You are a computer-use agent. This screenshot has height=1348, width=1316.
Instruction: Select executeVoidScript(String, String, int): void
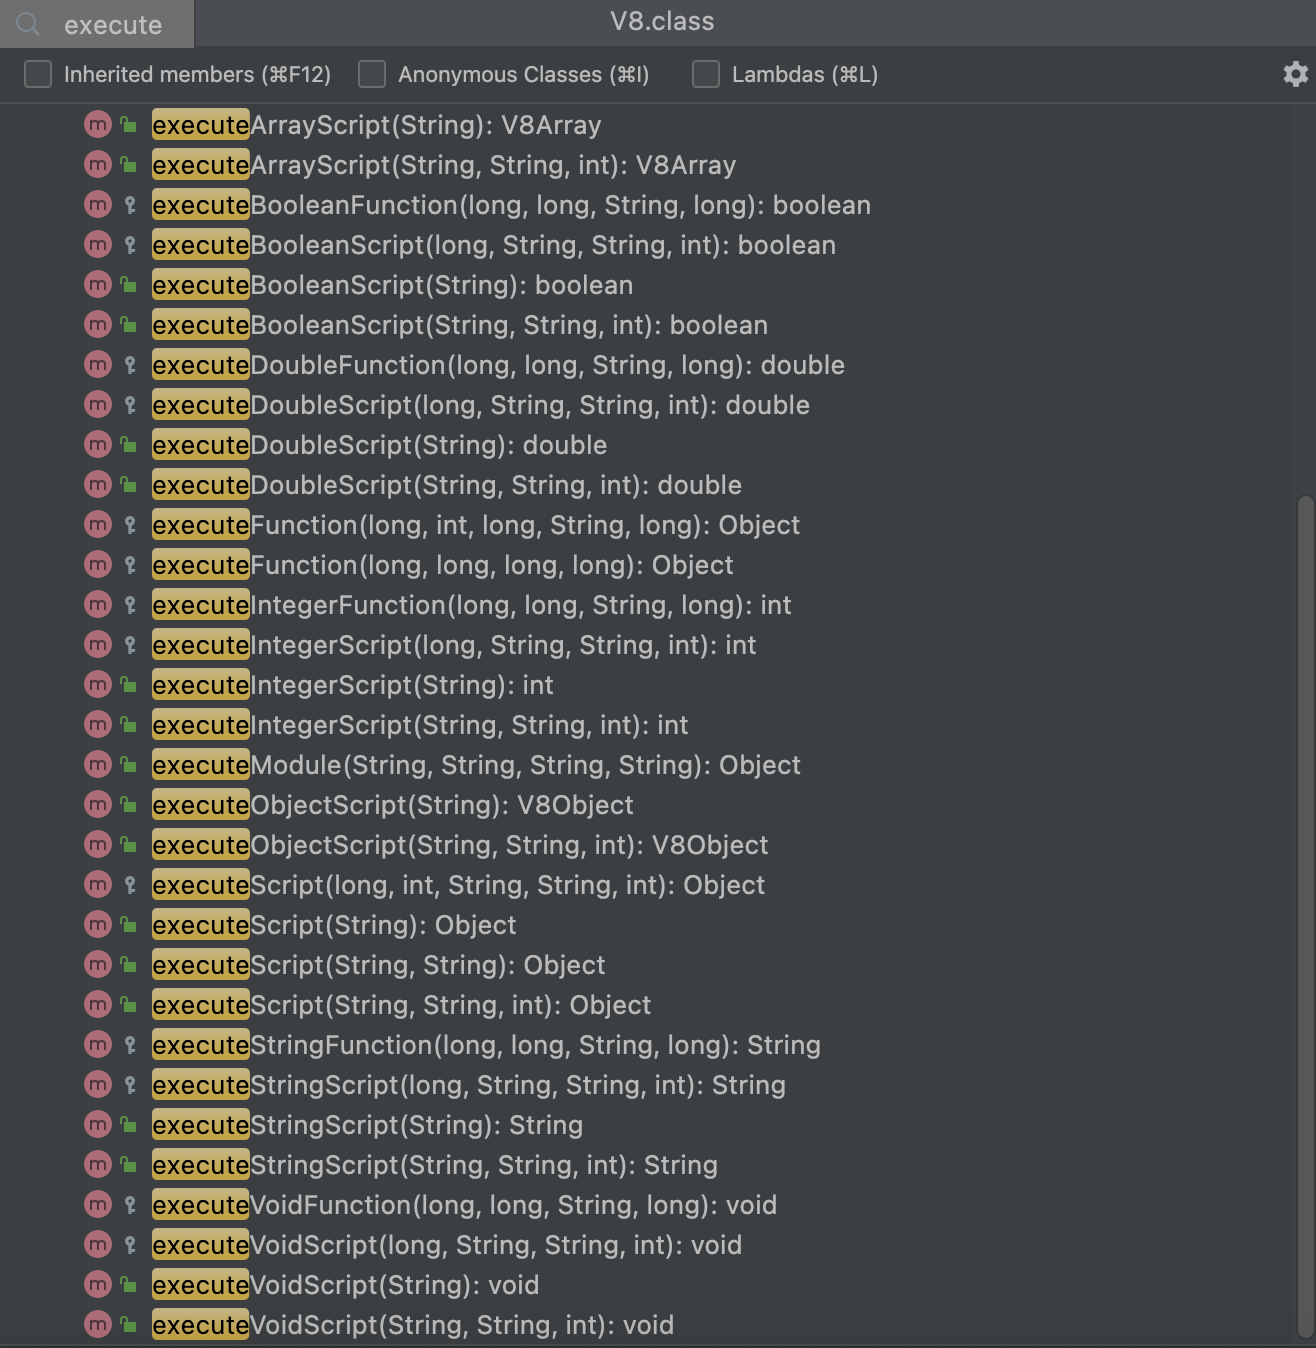pos(413,1325)
